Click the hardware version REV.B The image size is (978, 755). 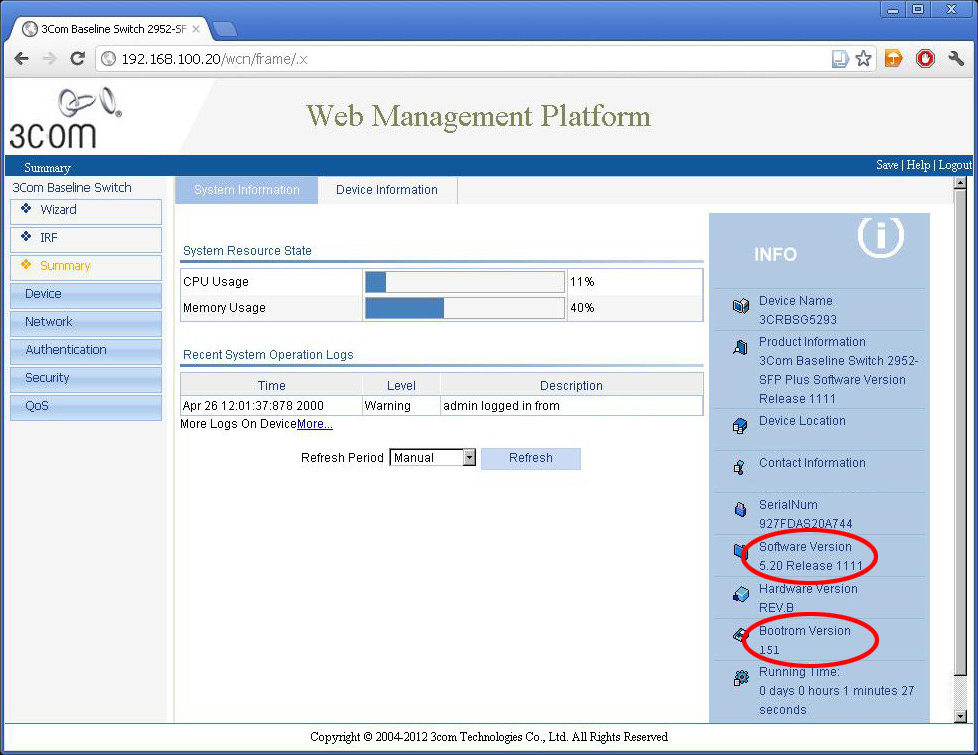[x=776, y=607]
